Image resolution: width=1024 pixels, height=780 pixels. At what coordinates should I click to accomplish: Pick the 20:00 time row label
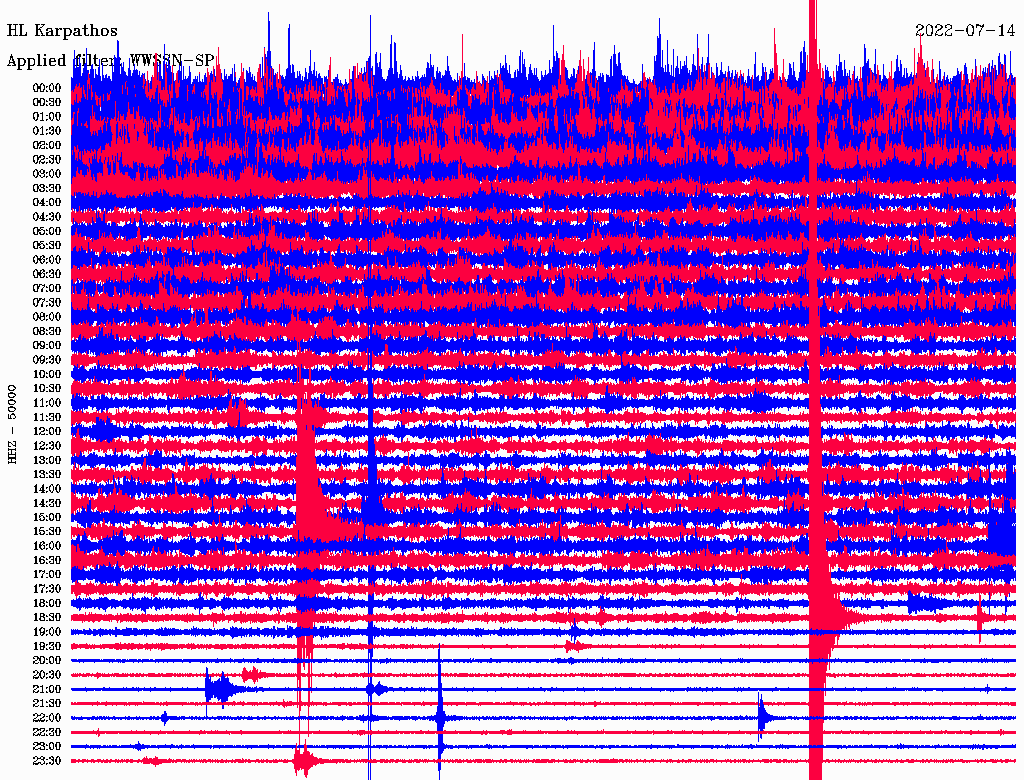[47, 660]
